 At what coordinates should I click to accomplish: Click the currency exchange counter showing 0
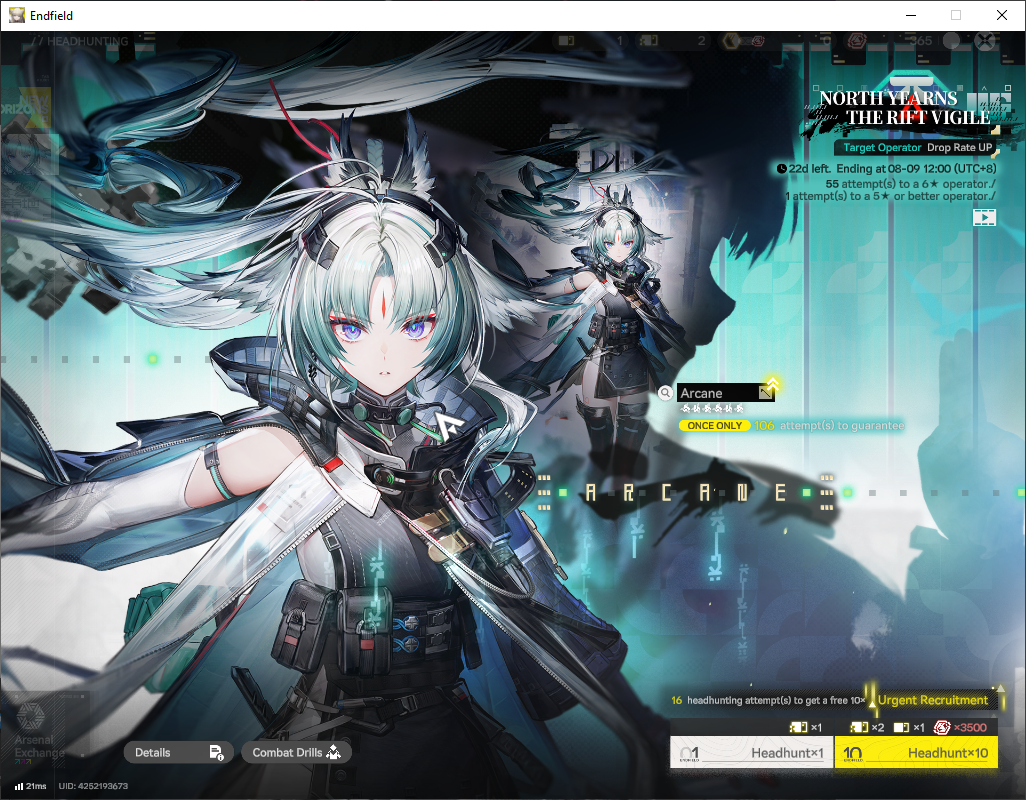tap(779, 41)
